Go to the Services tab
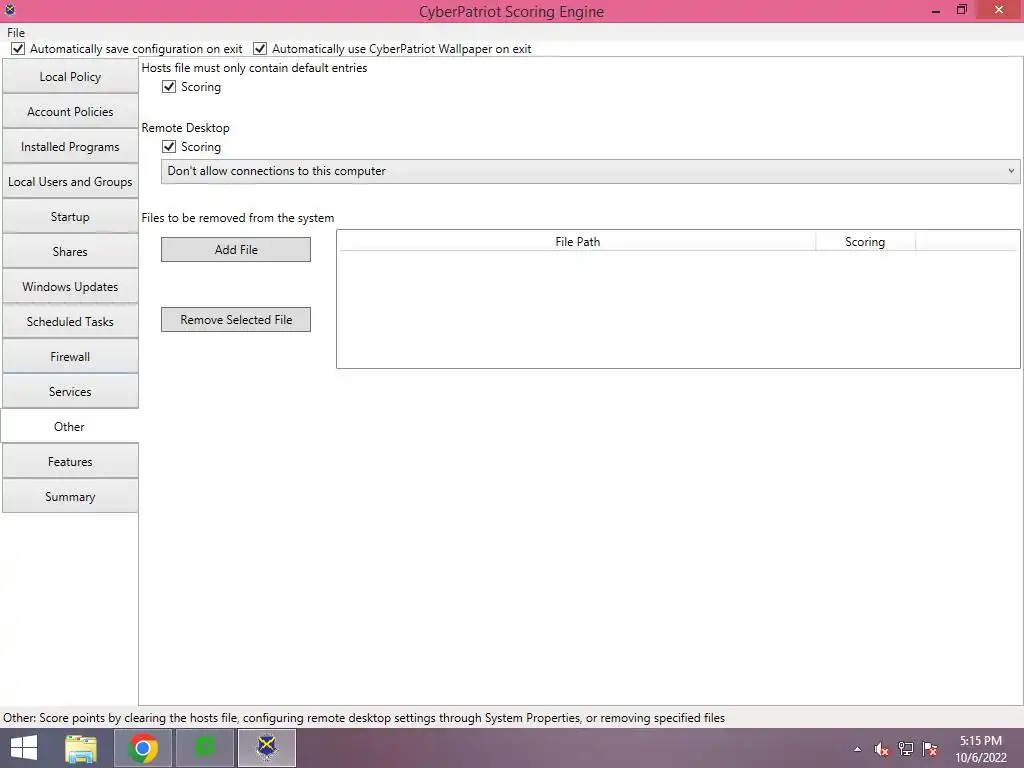This screenshot has width=1024, height=768. 70,392
